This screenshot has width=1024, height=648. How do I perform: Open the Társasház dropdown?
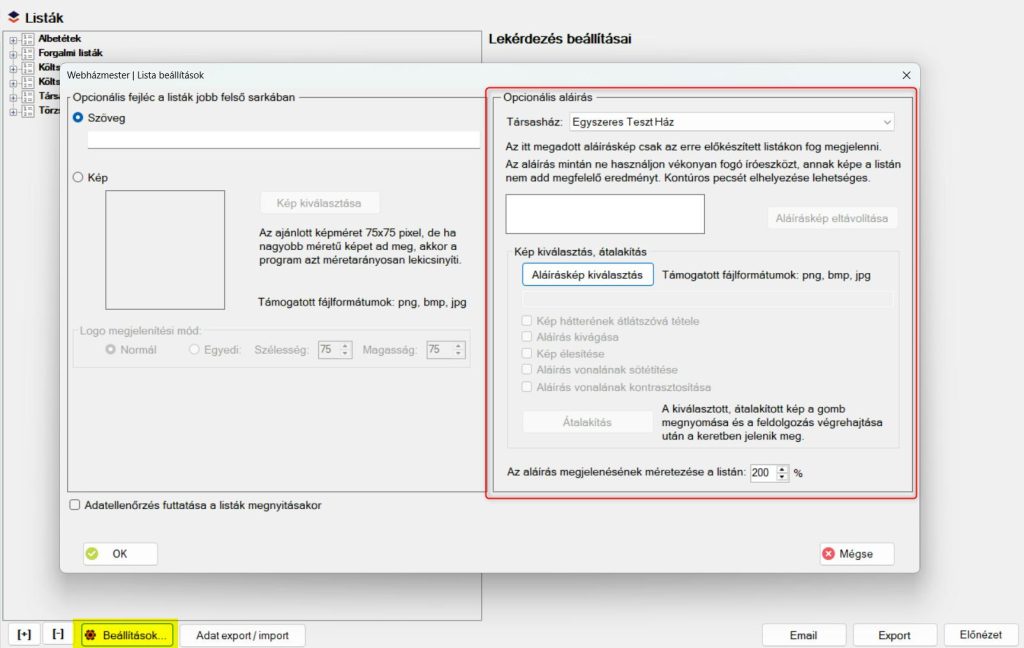point(731,122)
